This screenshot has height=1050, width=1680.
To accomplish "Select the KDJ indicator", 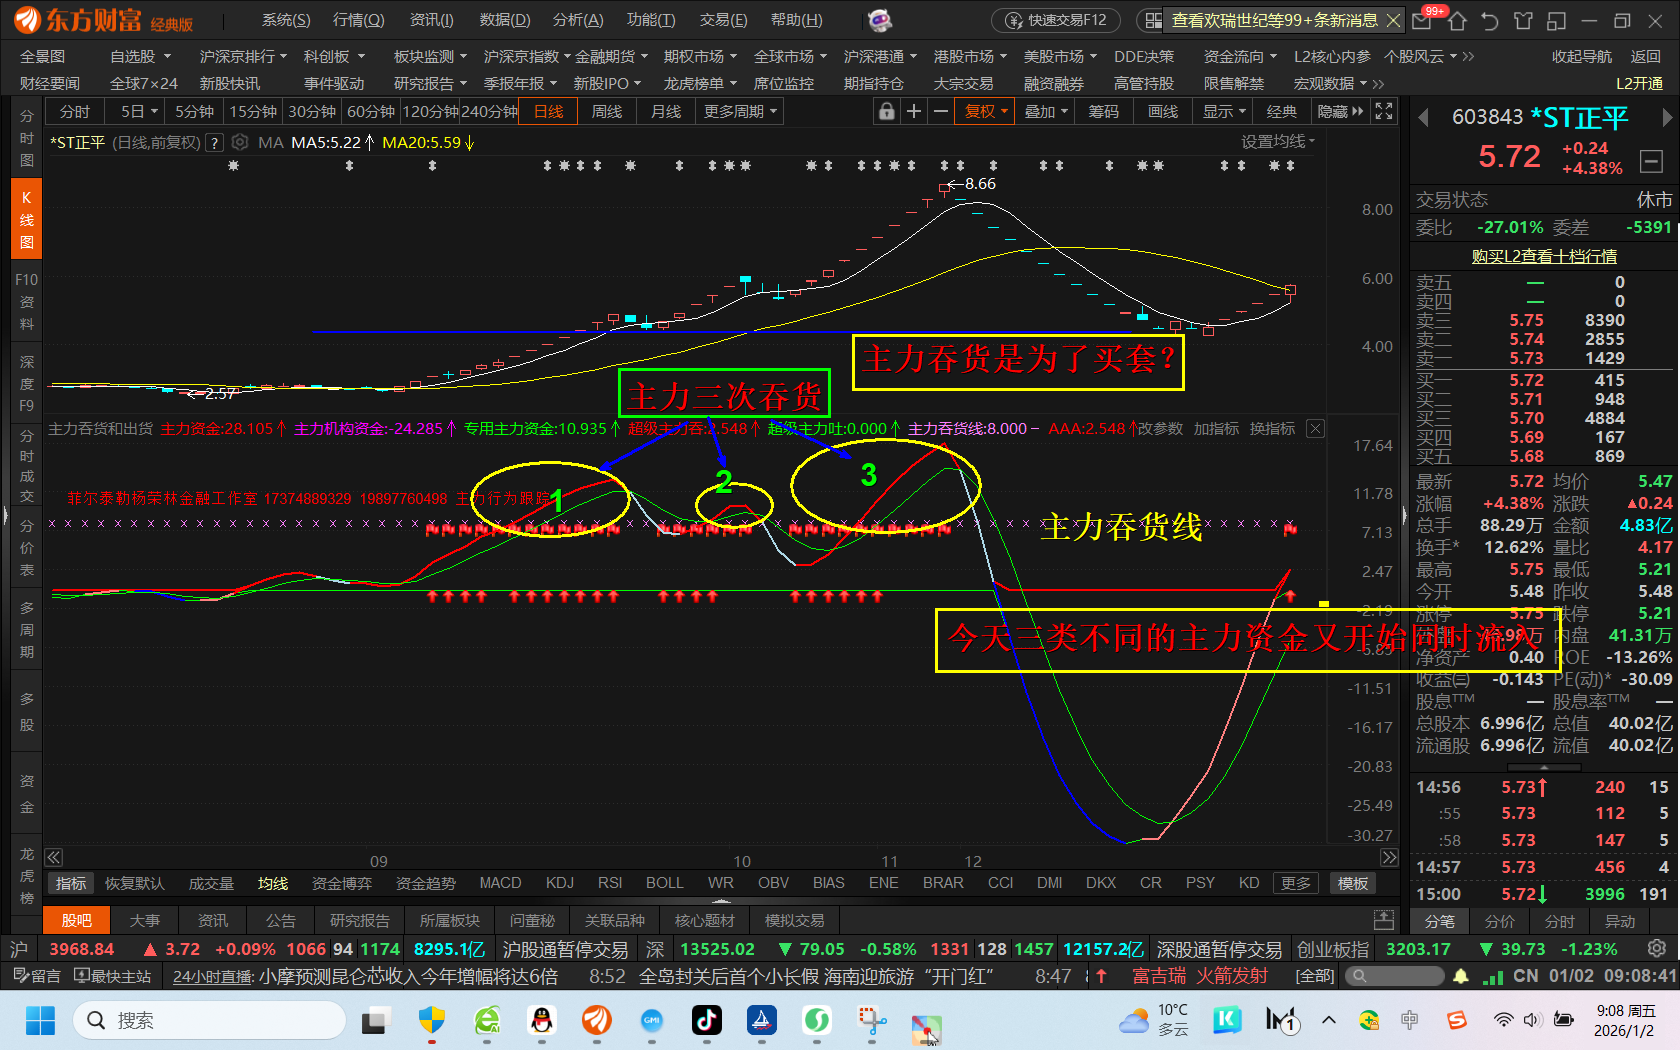I will point(560,883).
